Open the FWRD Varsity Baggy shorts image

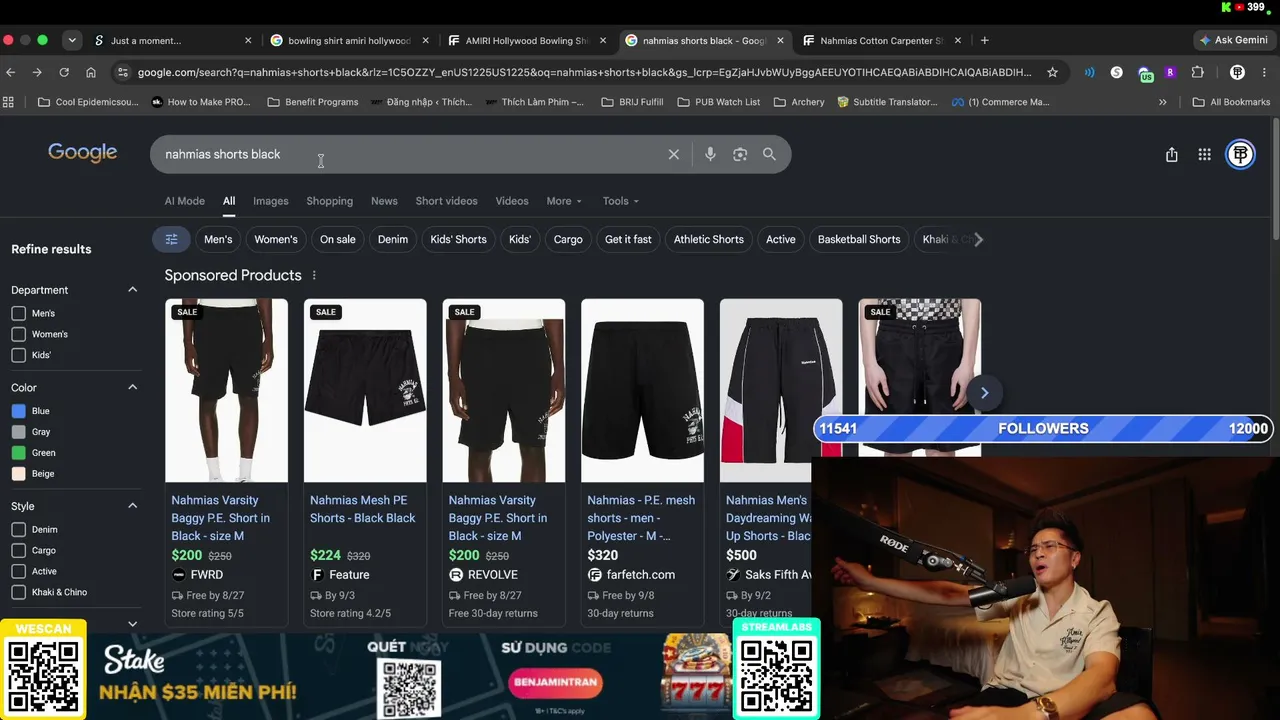click(x=226, y=390)
